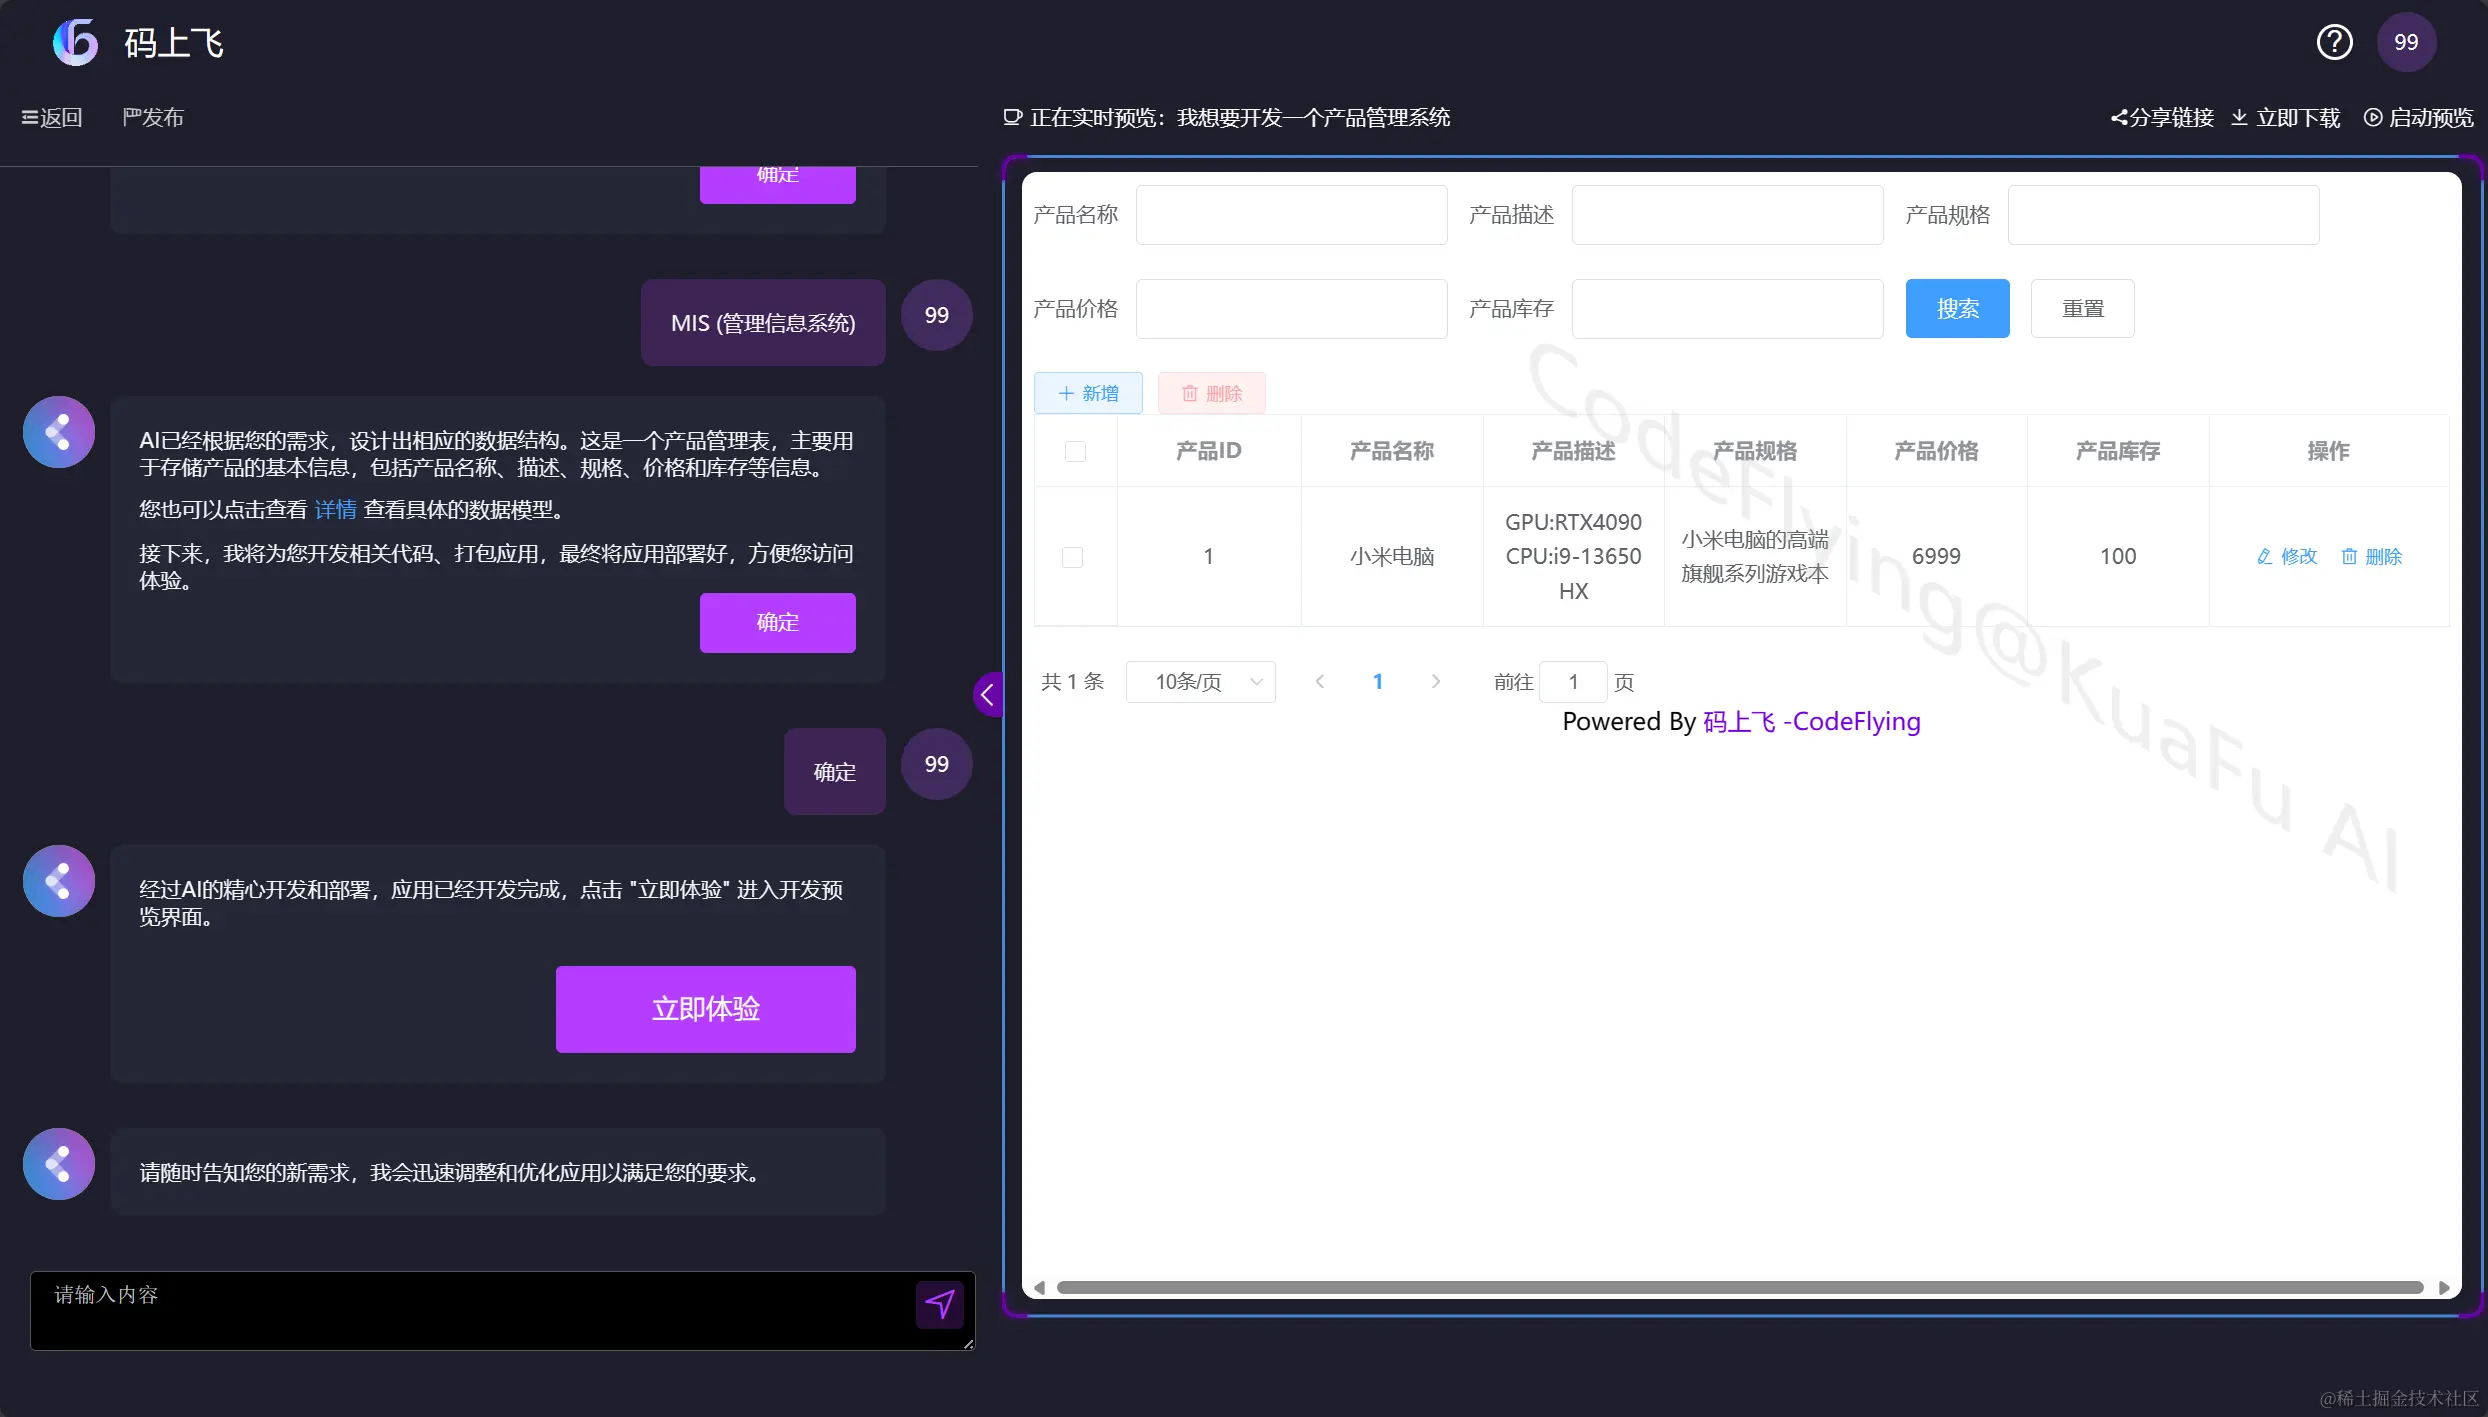Click the start preview play icon (启动预览)
The height and width of the screenshot is (1417, 2488).
click(2372, 118)
